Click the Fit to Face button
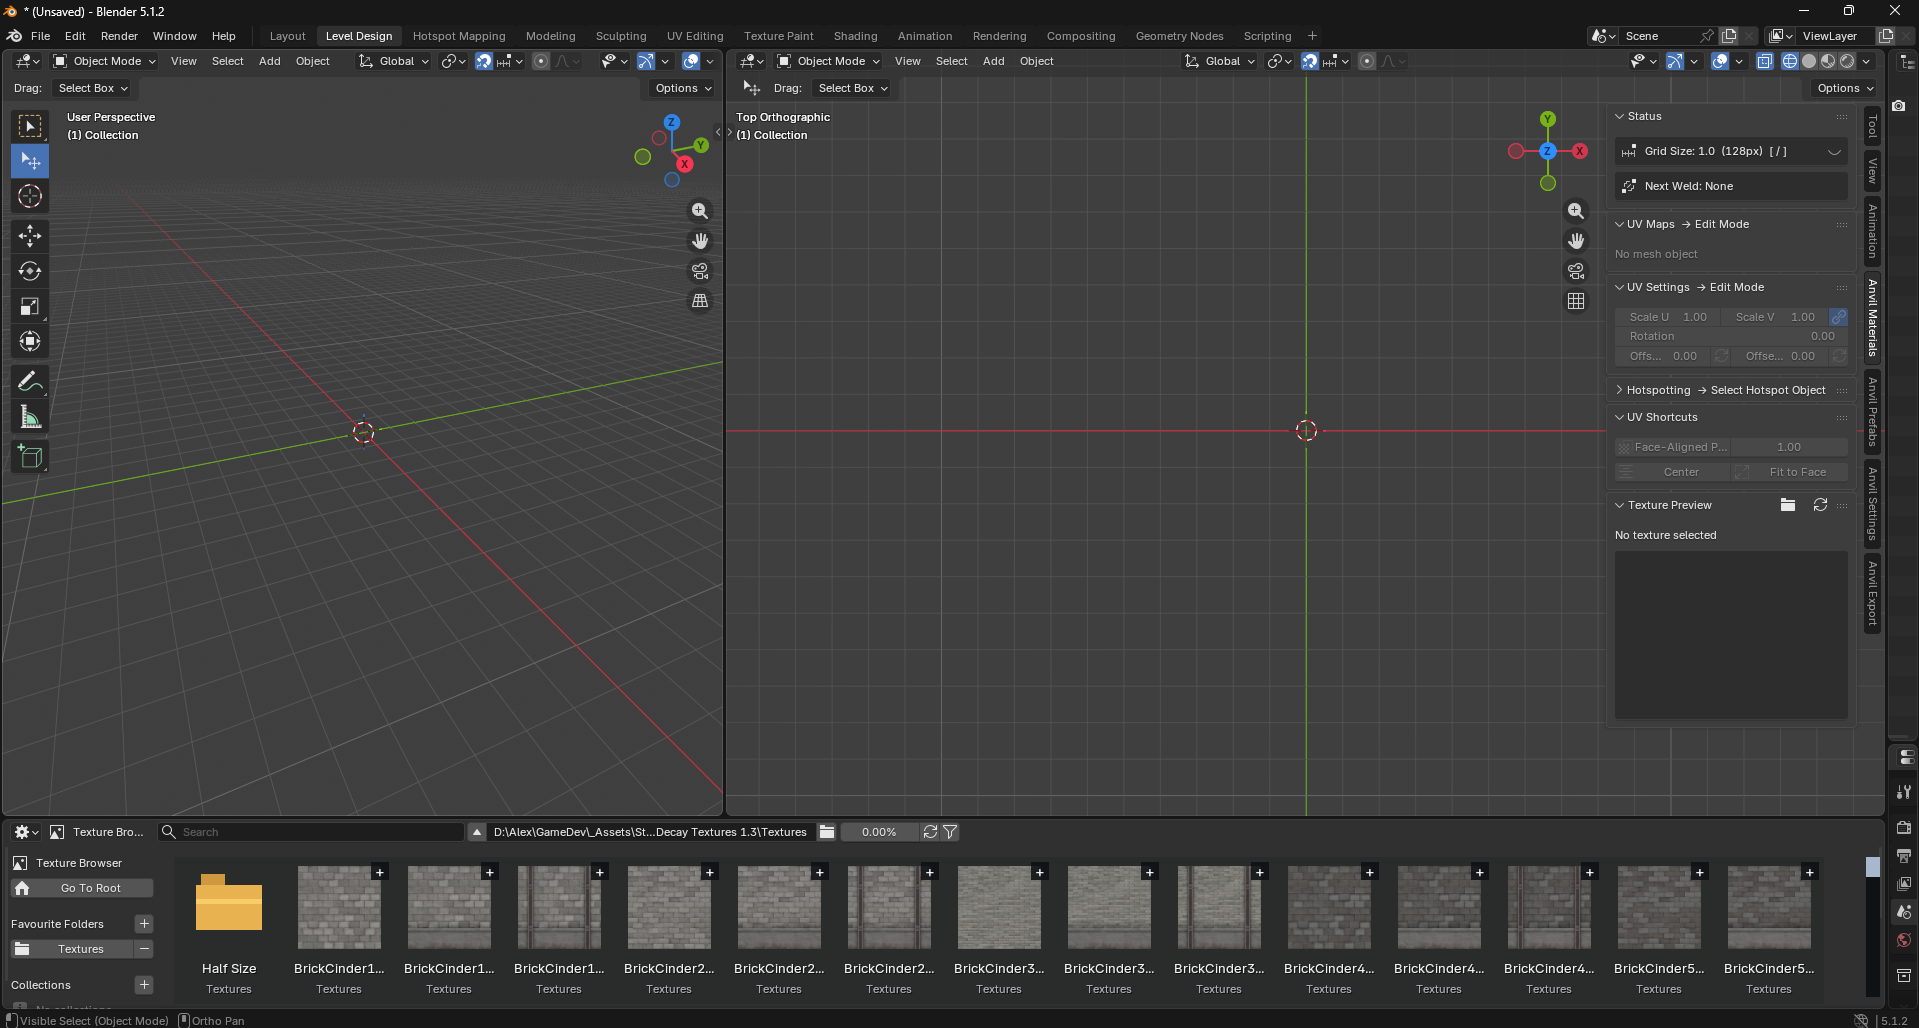 click(1790, 472)
